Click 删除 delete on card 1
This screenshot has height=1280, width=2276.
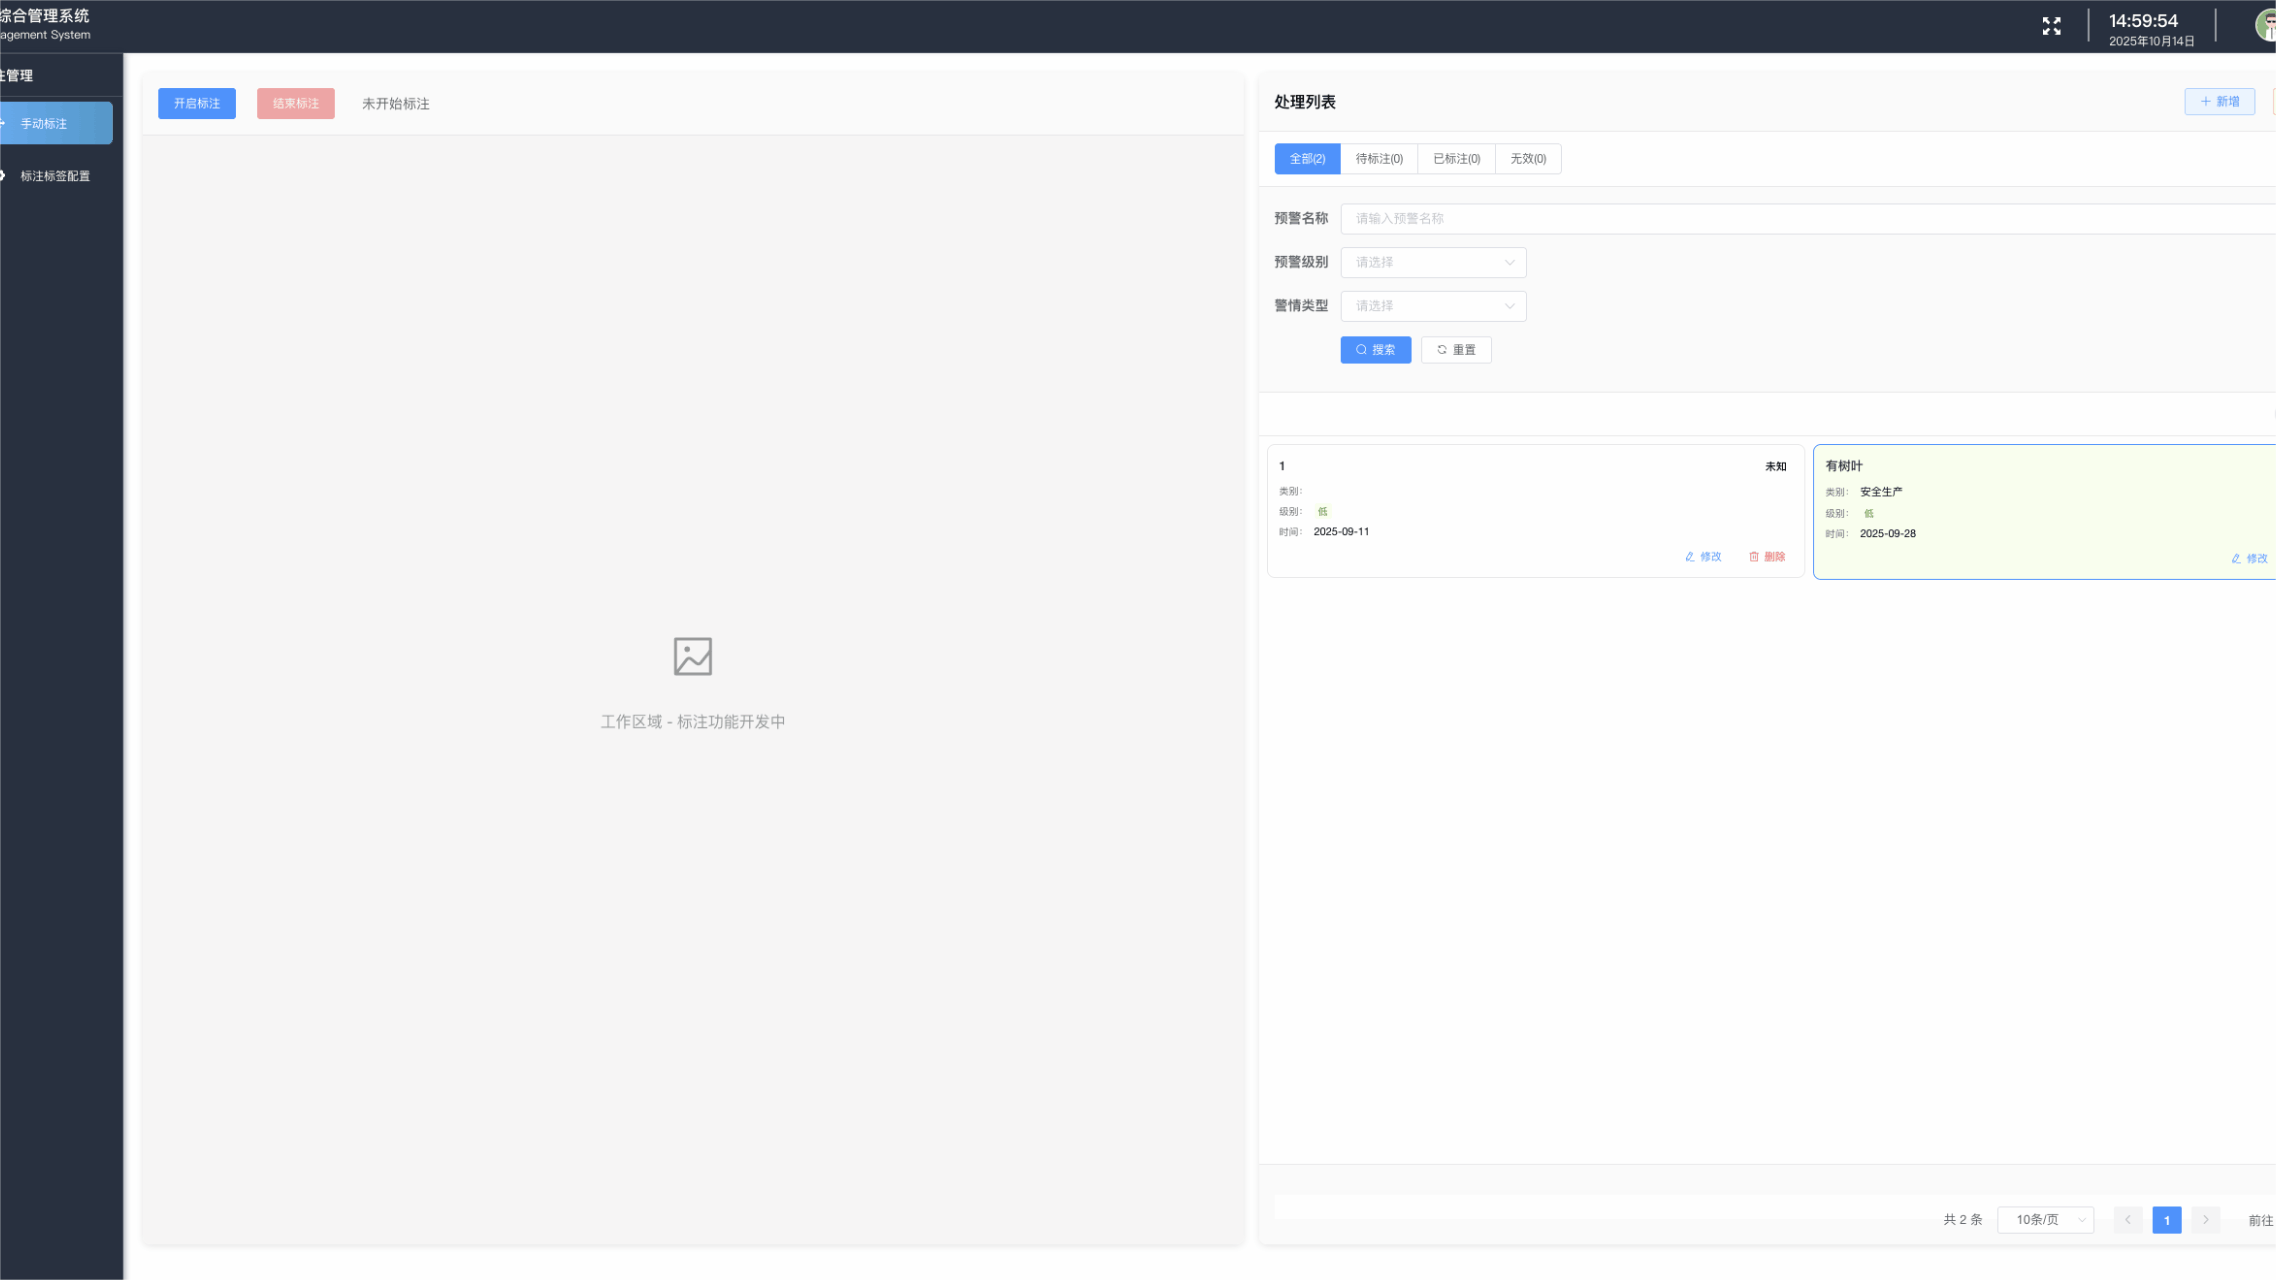coord(1767,557)
